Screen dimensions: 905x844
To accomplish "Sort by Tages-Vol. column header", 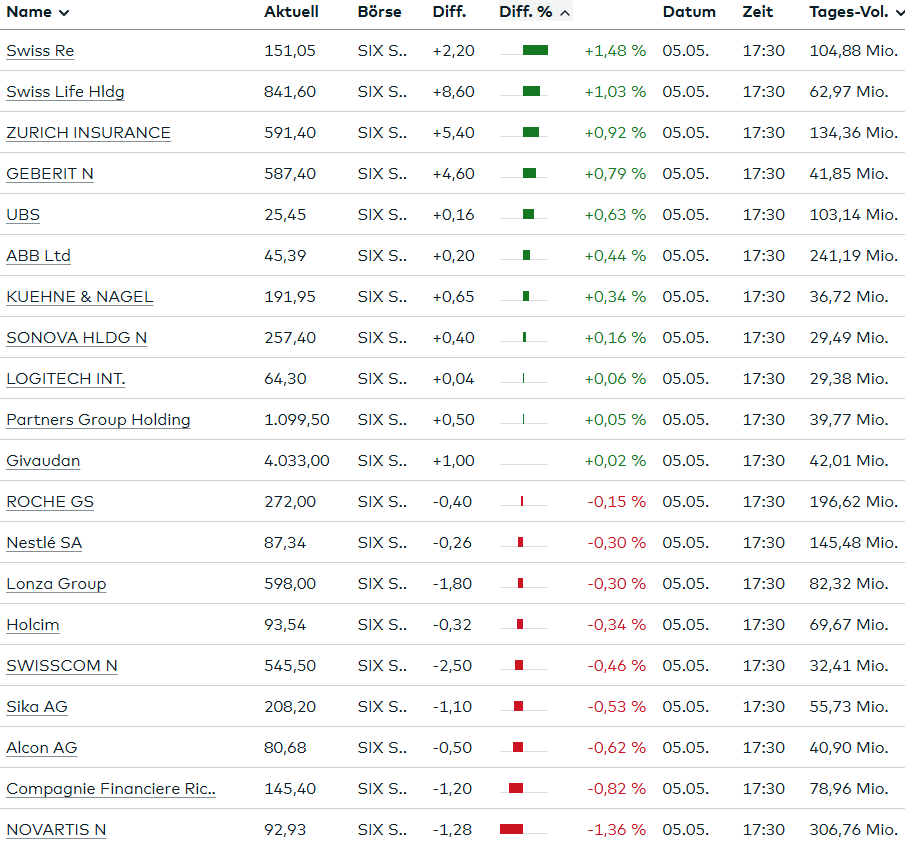I will [x=856, y=12].
